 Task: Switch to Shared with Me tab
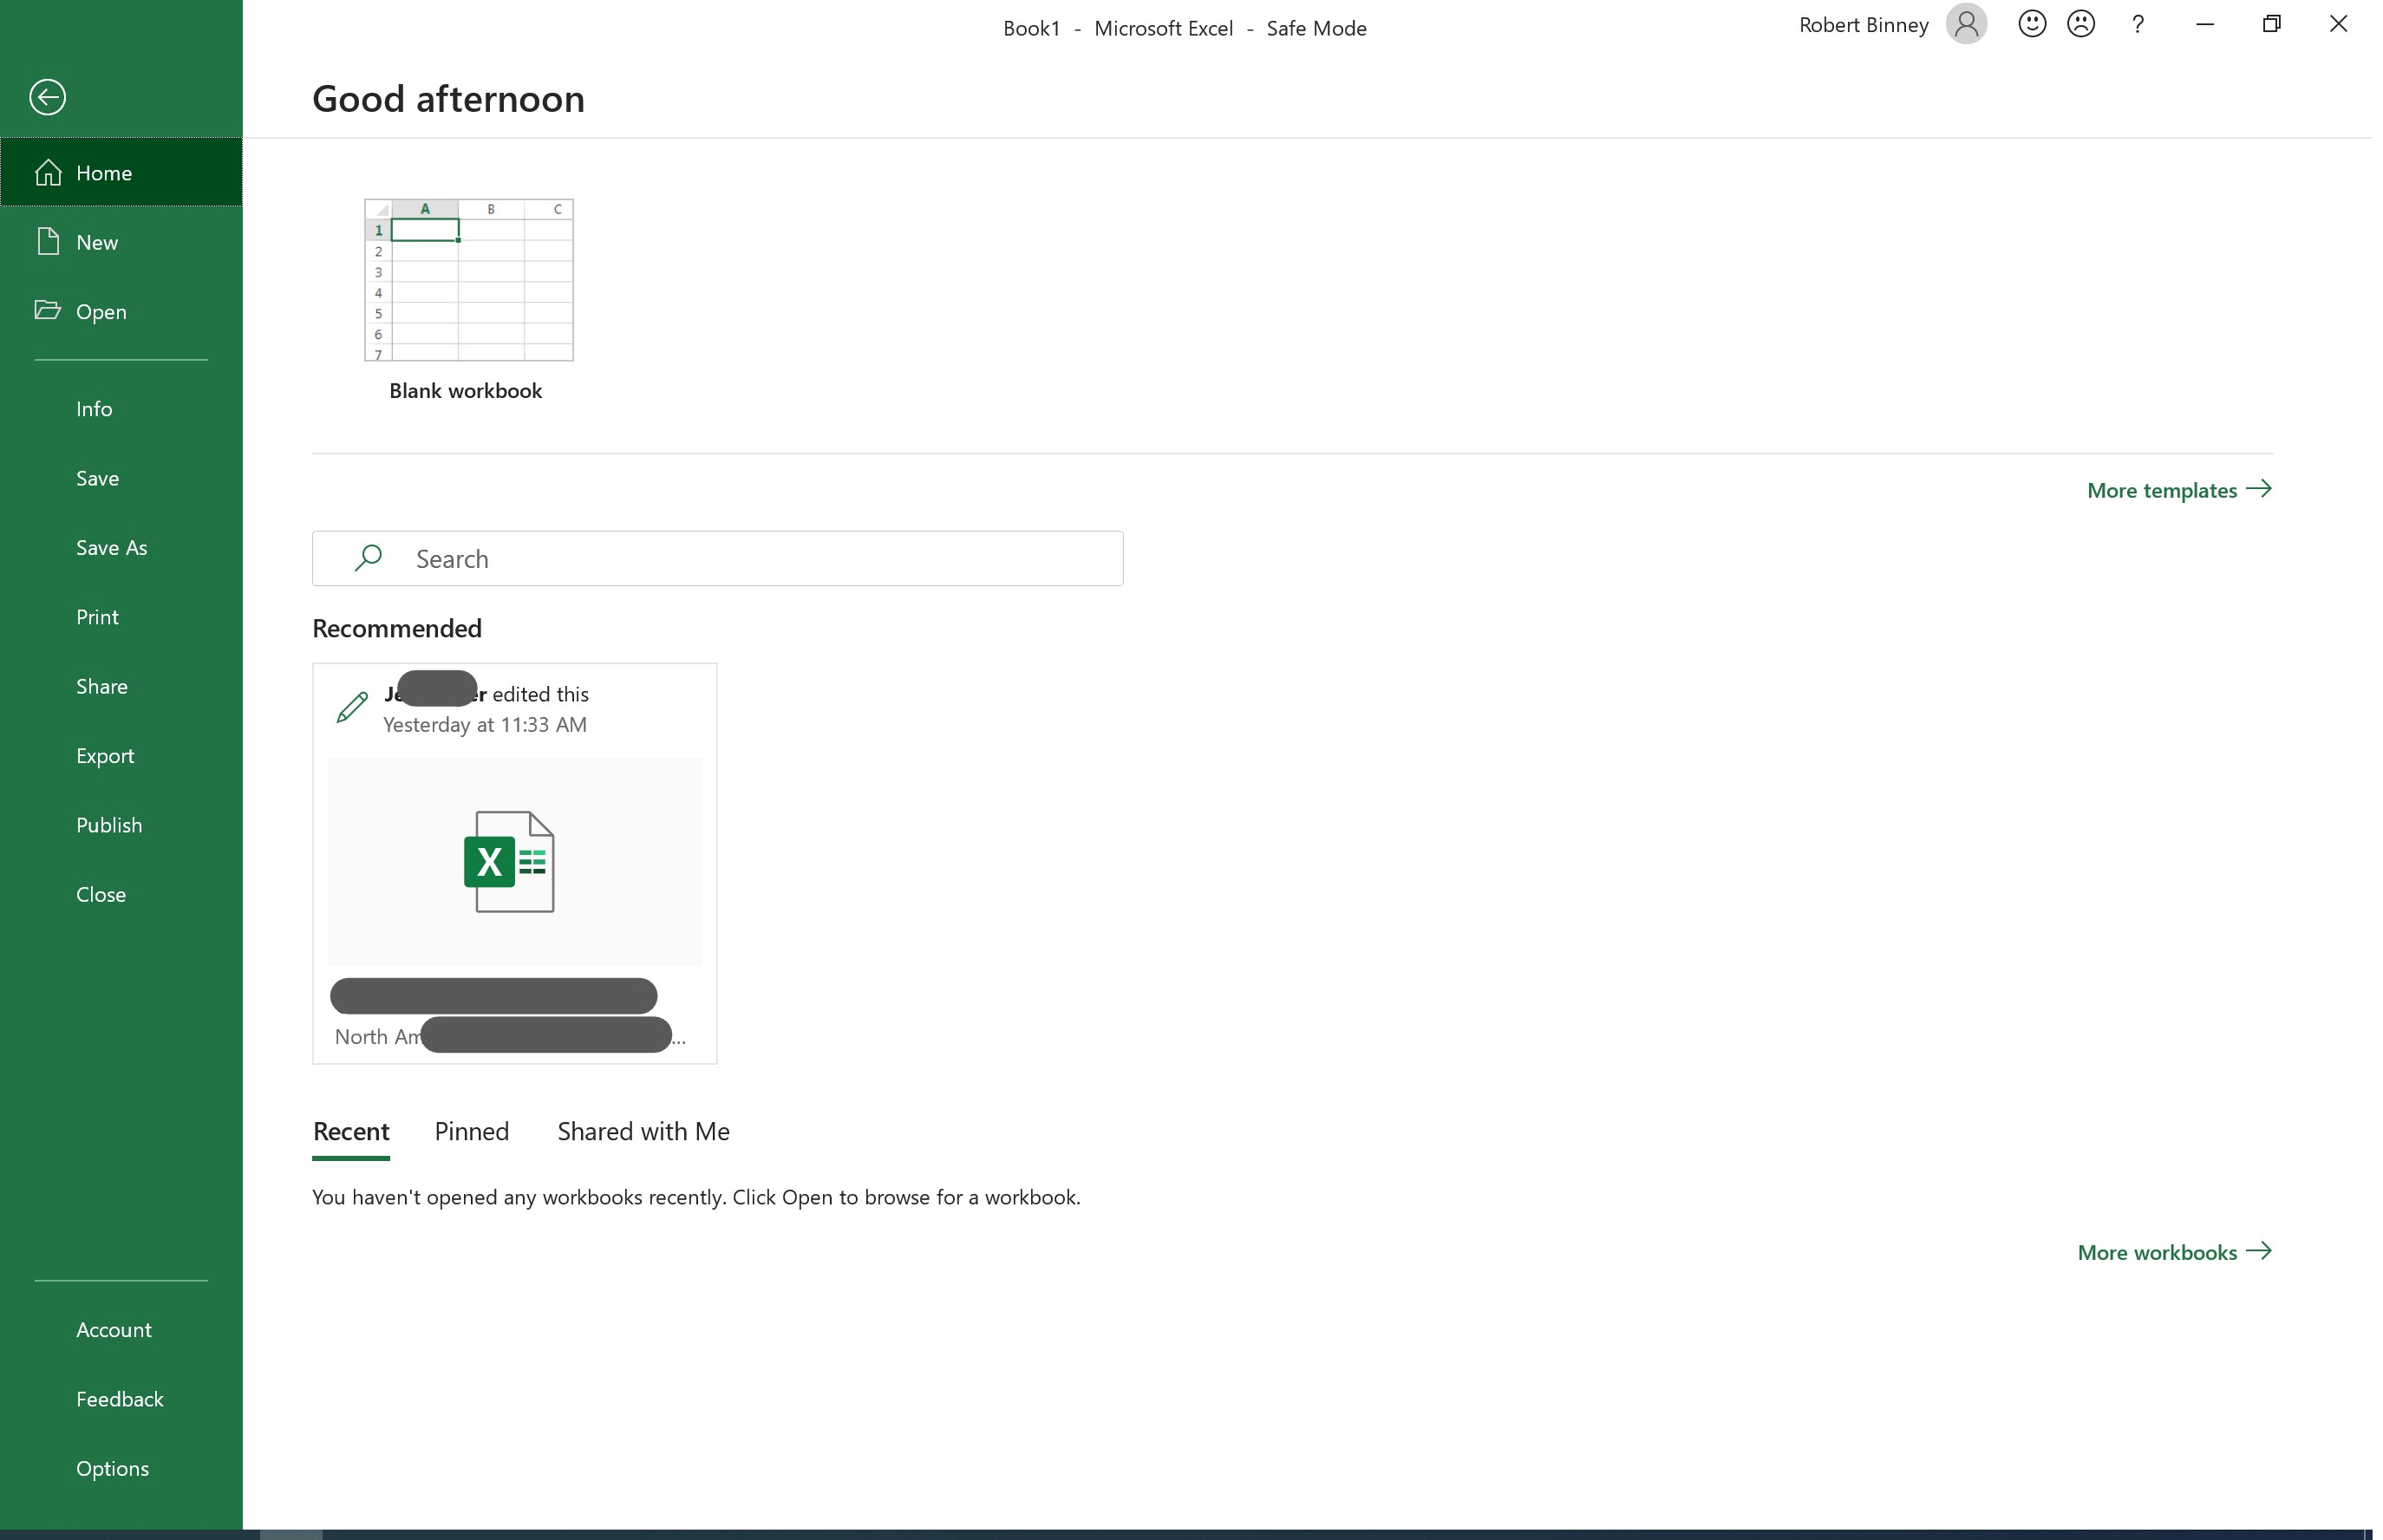point(643,1131)
